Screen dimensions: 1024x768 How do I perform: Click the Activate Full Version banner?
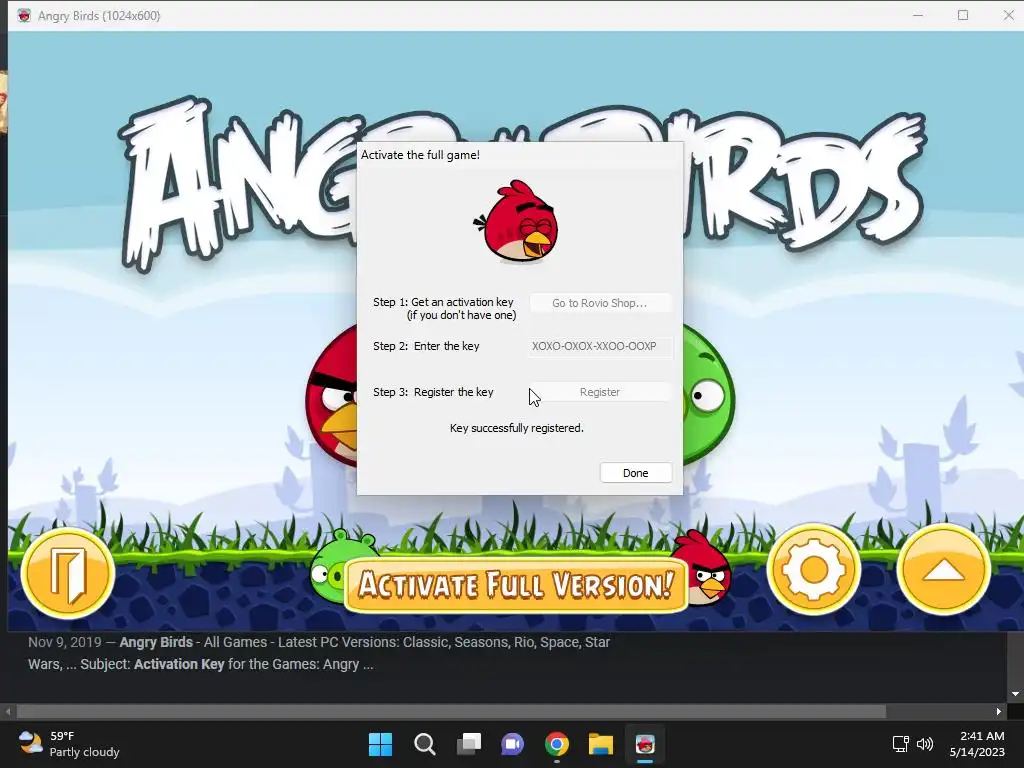[x=516, y=584]
